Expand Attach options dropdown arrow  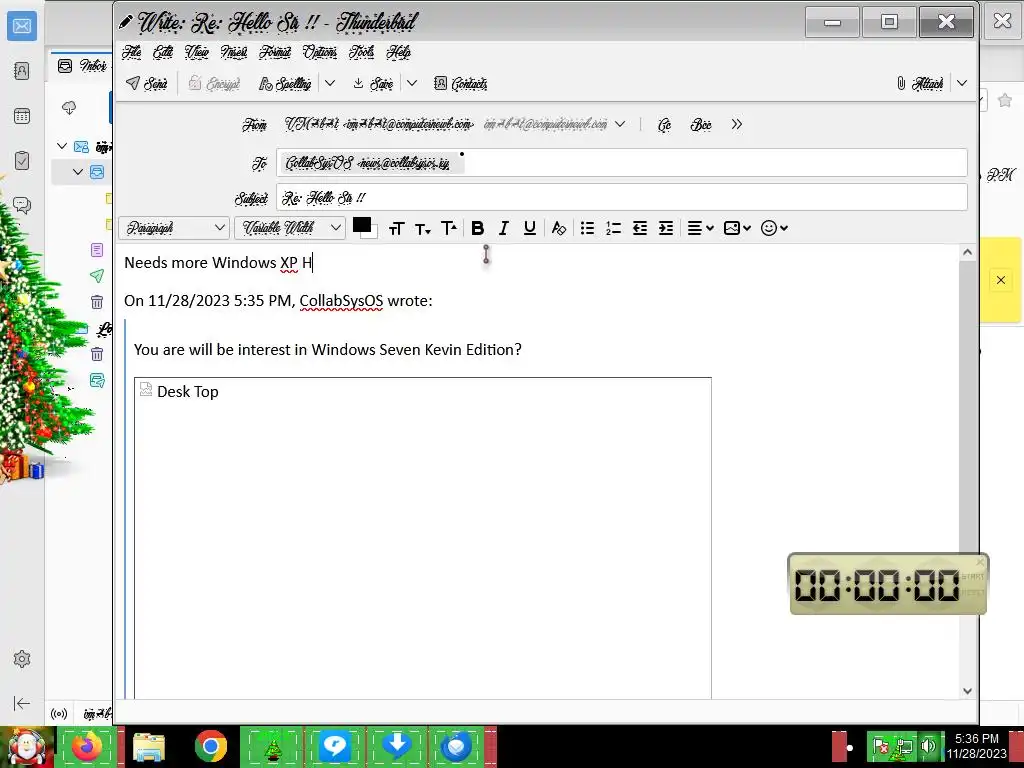962,84
